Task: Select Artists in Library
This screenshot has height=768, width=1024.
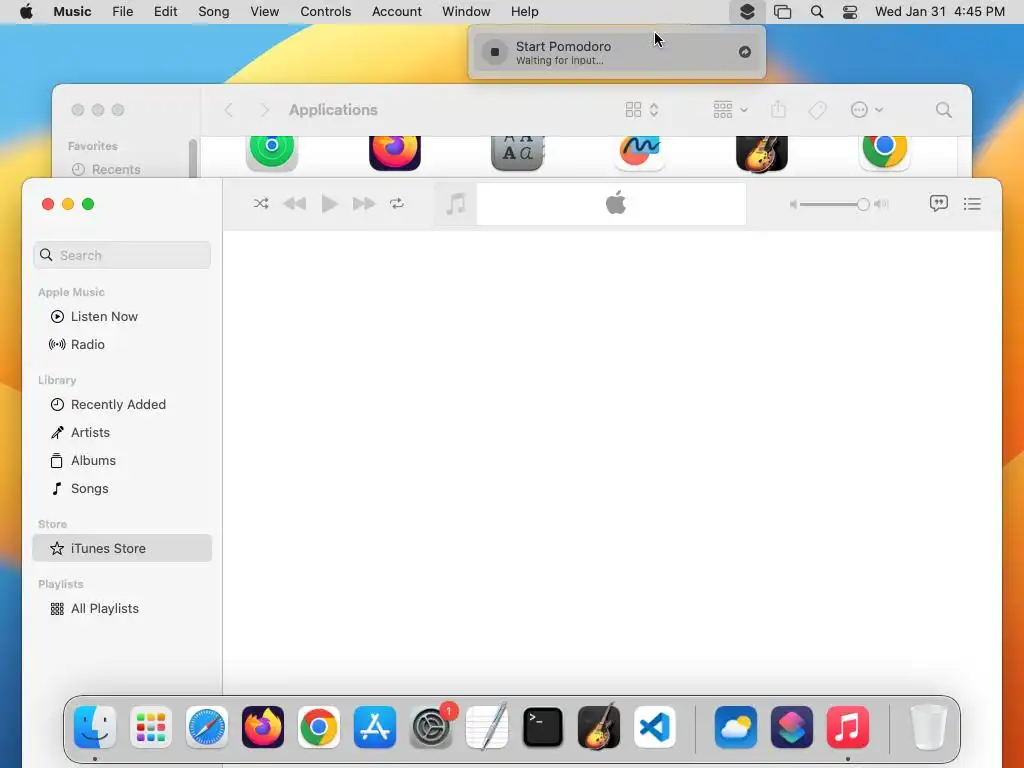Action: pos(122,433)
